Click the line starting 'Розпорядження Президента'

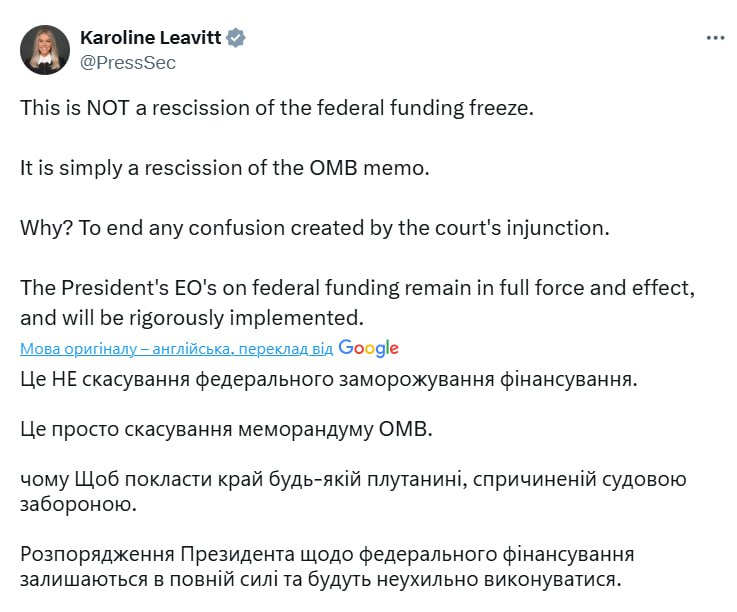pyautogui.click(x=327, y=554)
